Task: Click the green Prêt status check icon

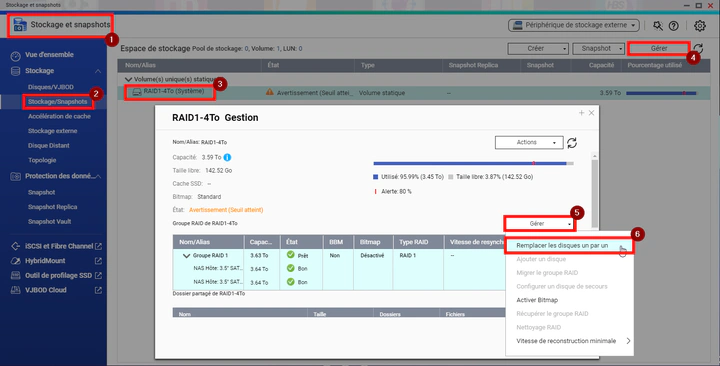Action: click(291, 254)
